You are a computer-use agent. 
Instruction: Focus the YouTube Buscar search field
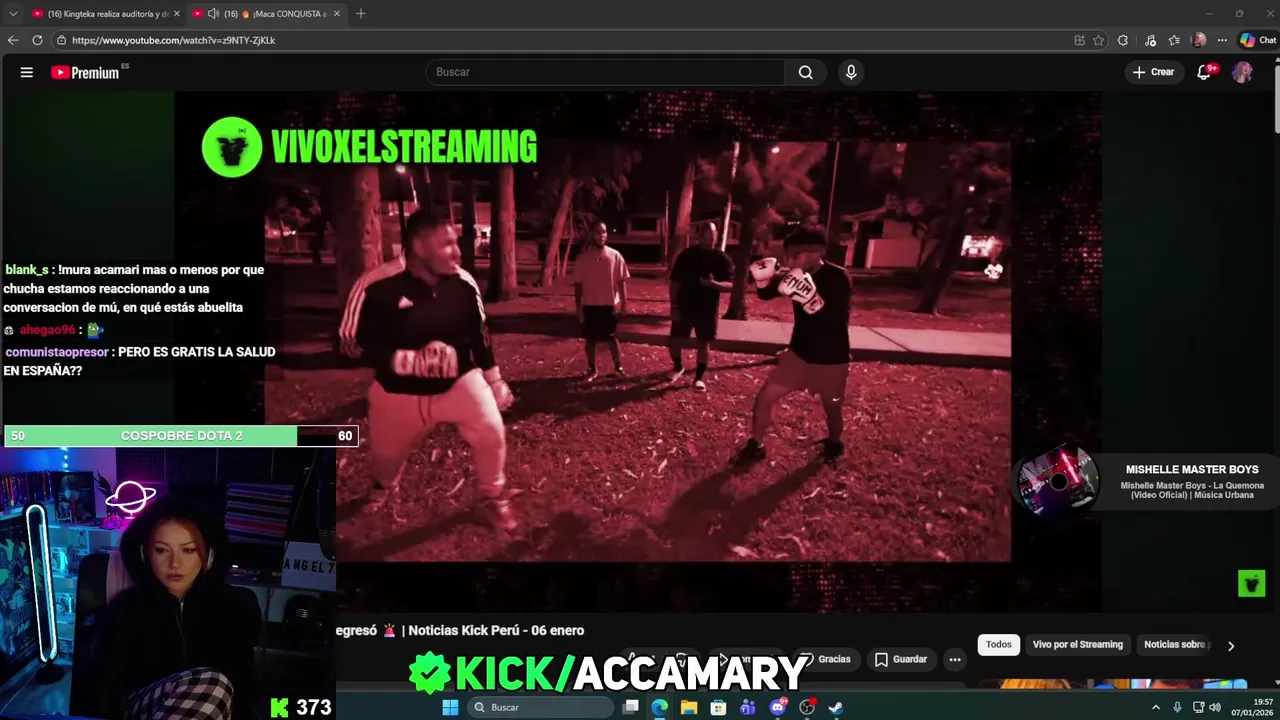click(605, 72)
